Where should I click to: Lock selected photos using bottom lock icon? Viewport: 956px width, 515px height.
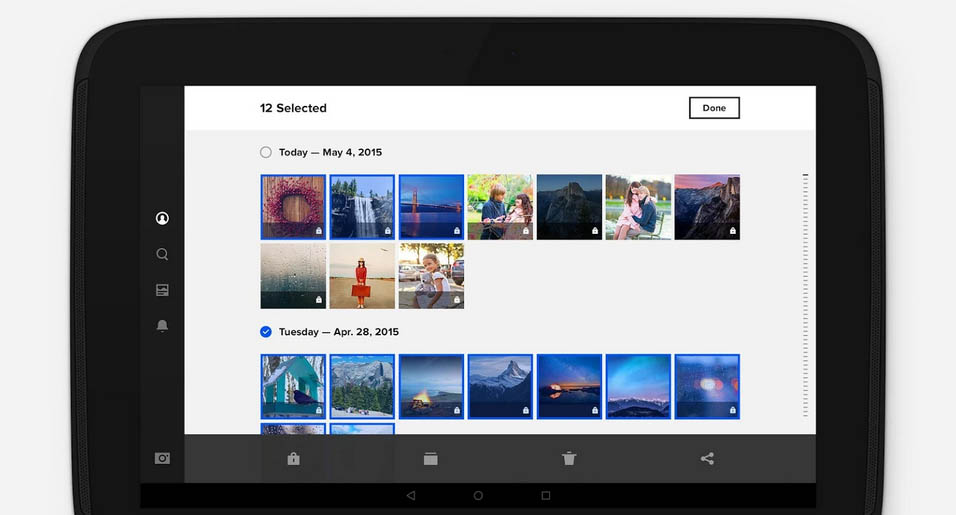pos(293,459)
